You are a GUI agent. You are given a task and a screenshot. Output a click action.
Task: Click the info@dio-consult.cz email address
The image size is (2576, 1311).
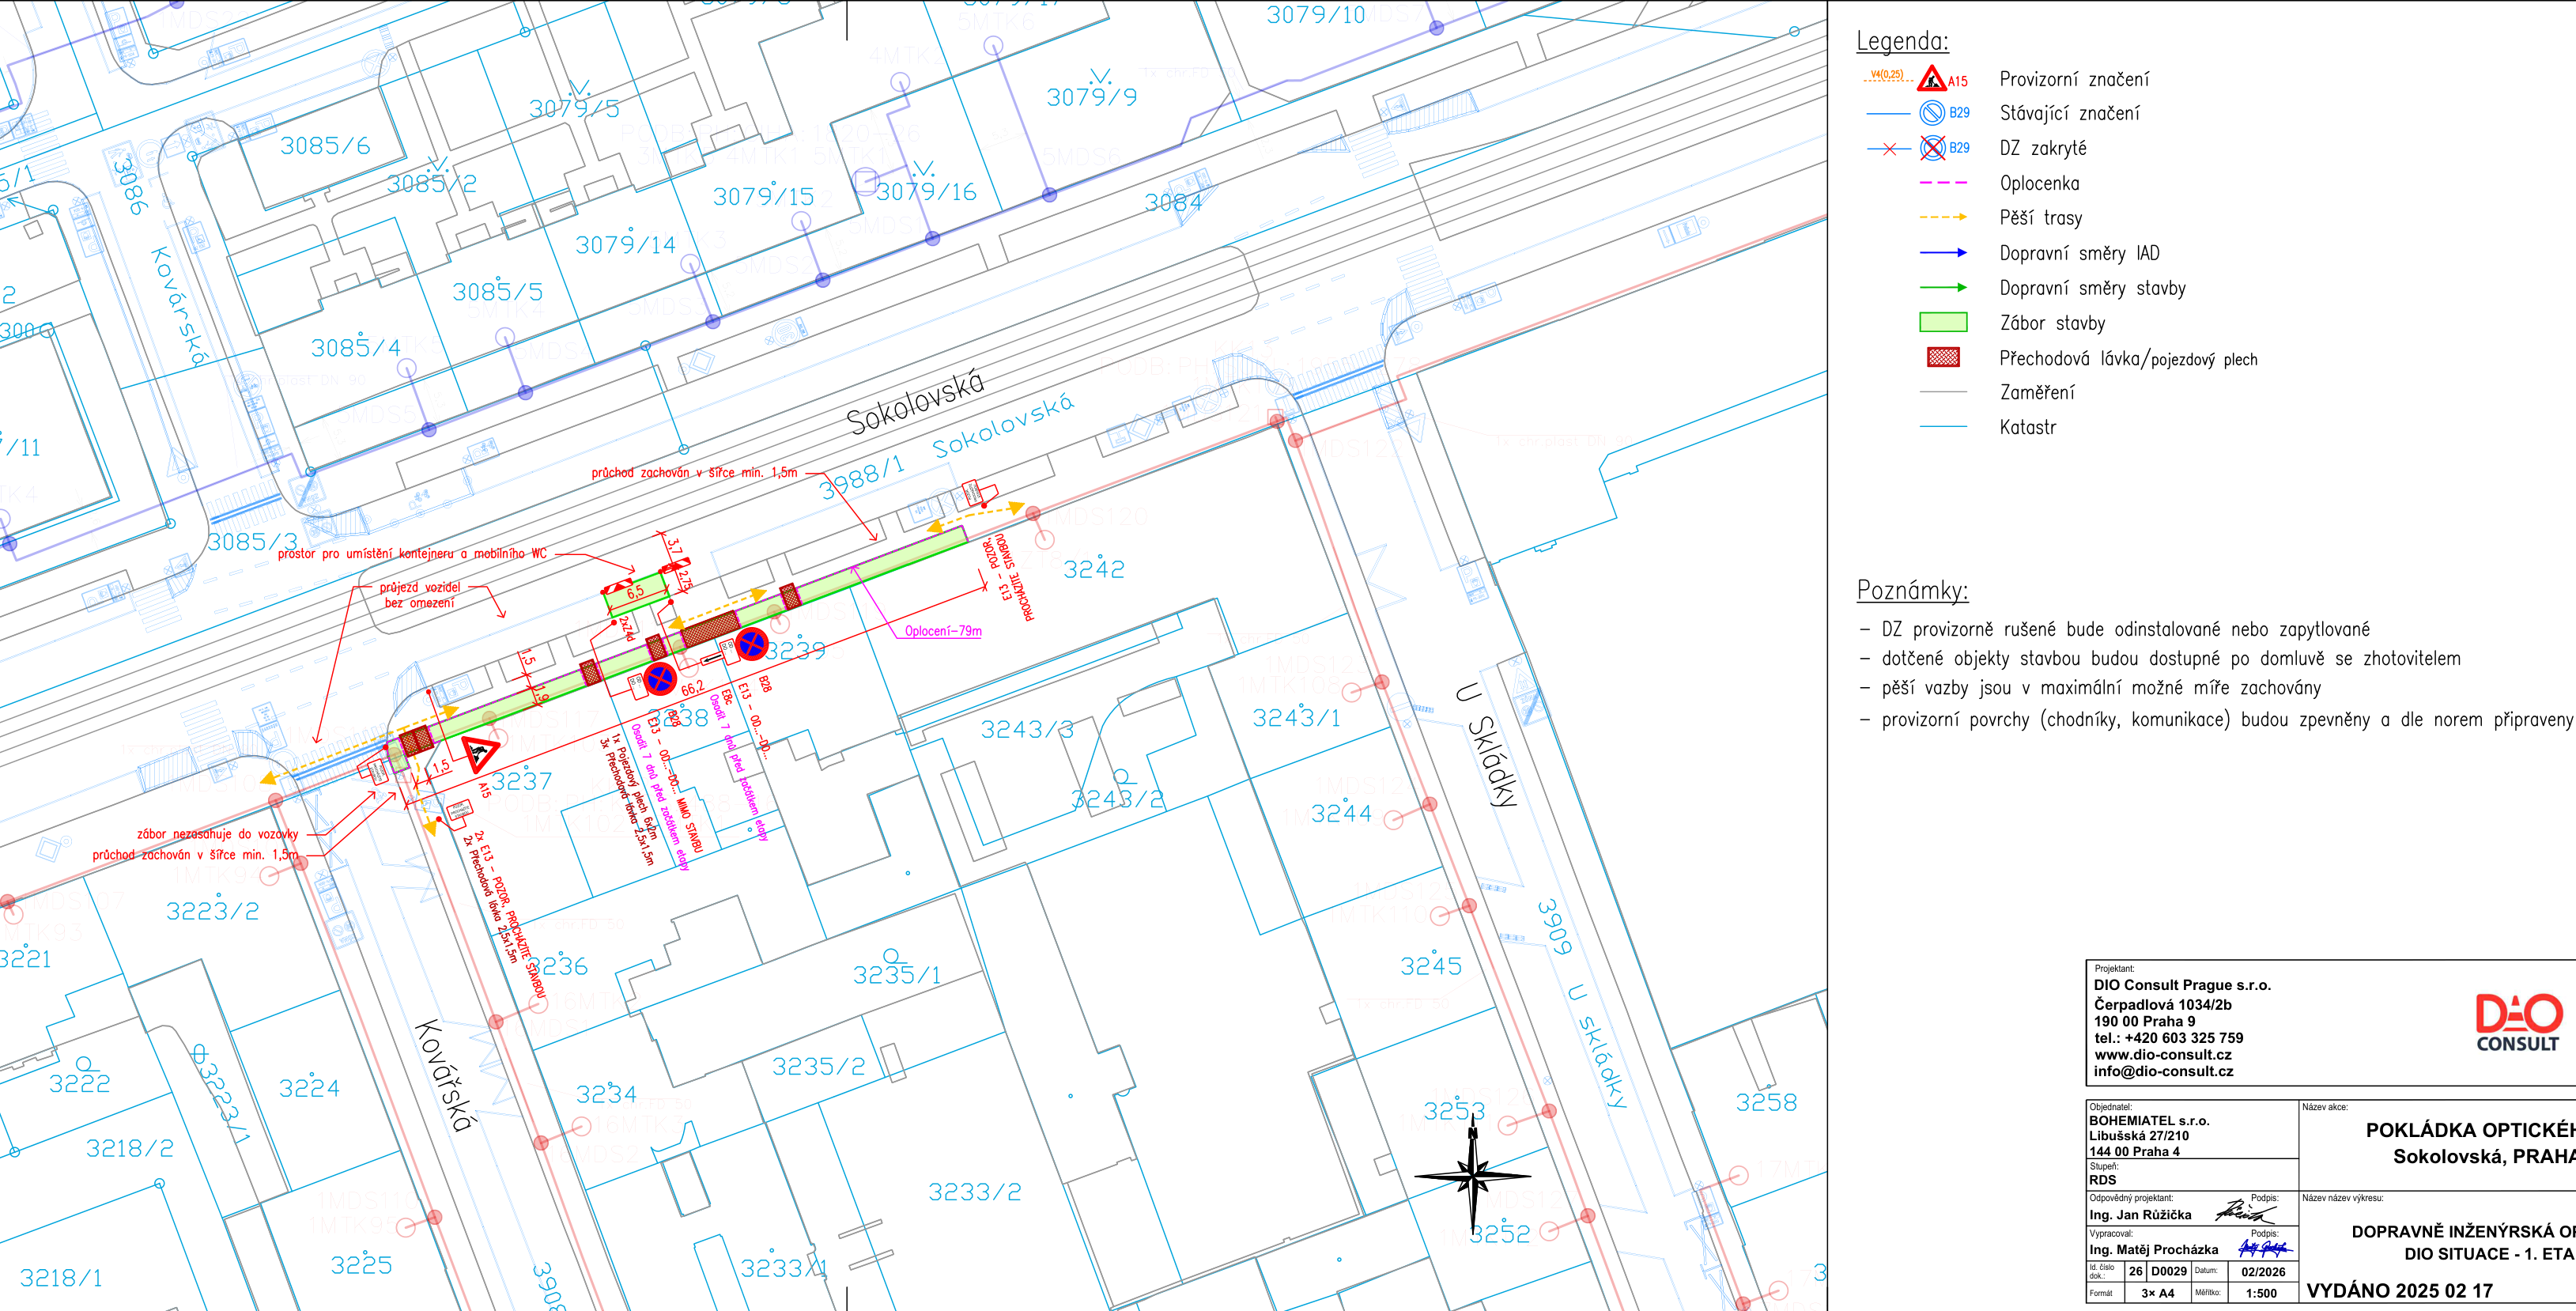click(x=2163, y=1071)
